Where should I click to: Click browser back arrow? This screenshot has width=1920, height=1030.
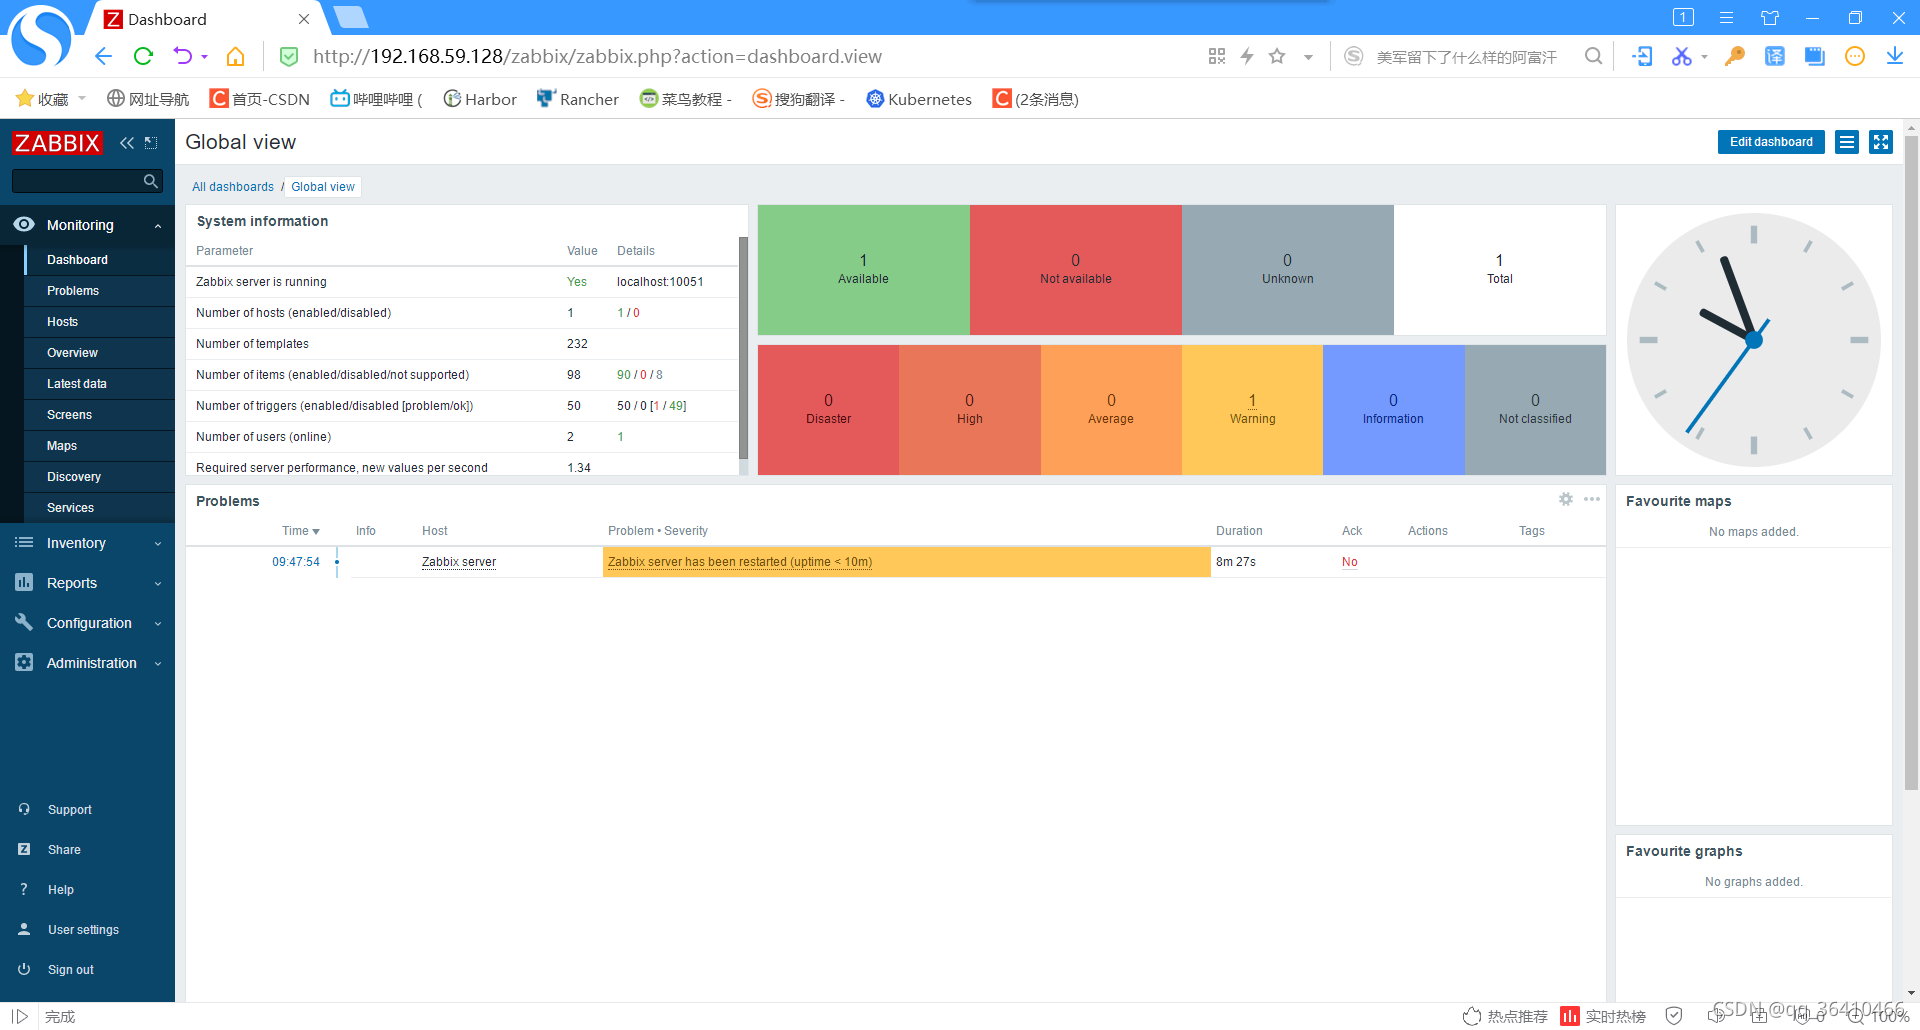pyautogui.click(x=103, y=56)
